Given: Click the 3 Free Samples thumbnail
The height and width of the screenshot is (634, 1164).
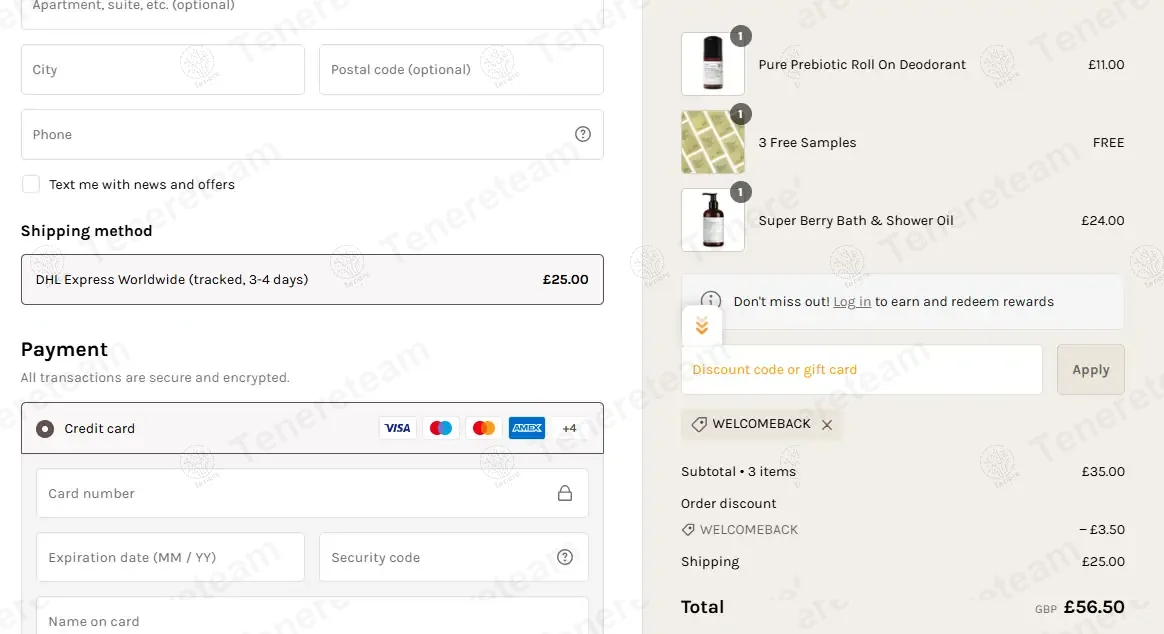Looking at the screenshot, I should tap(713, 142).
